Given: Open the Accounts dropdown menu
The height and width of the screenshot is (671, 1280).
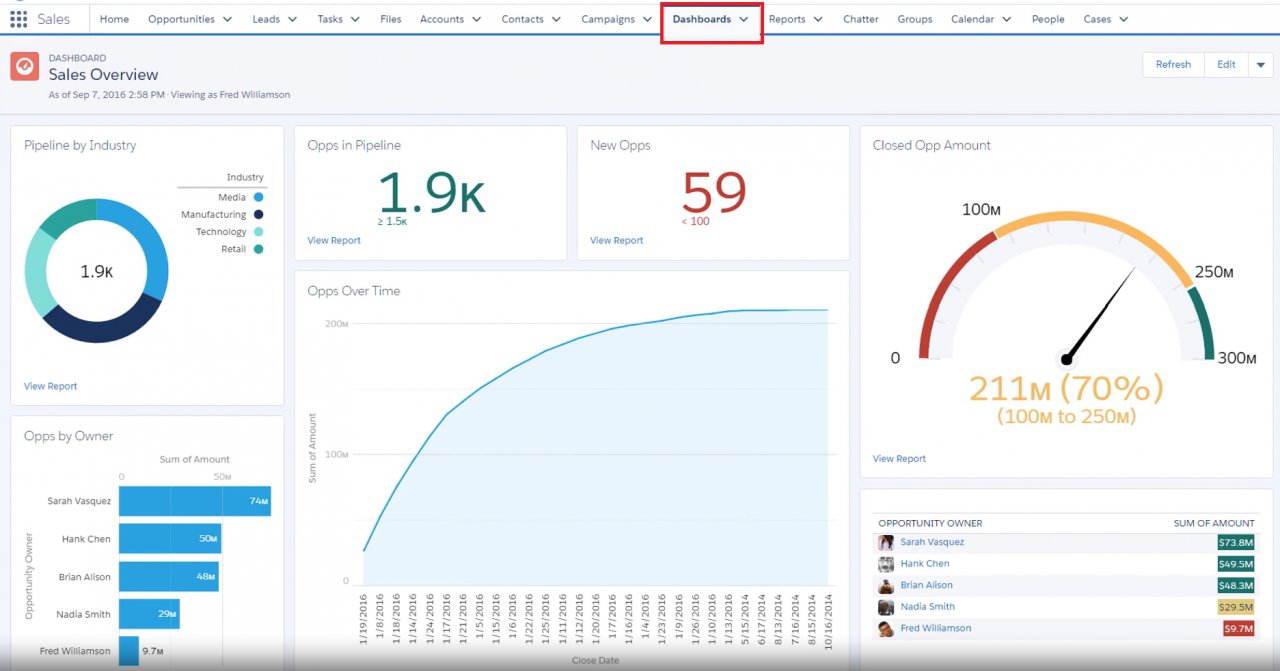Looking at the screenshot, I should click(x=475, y=18).
